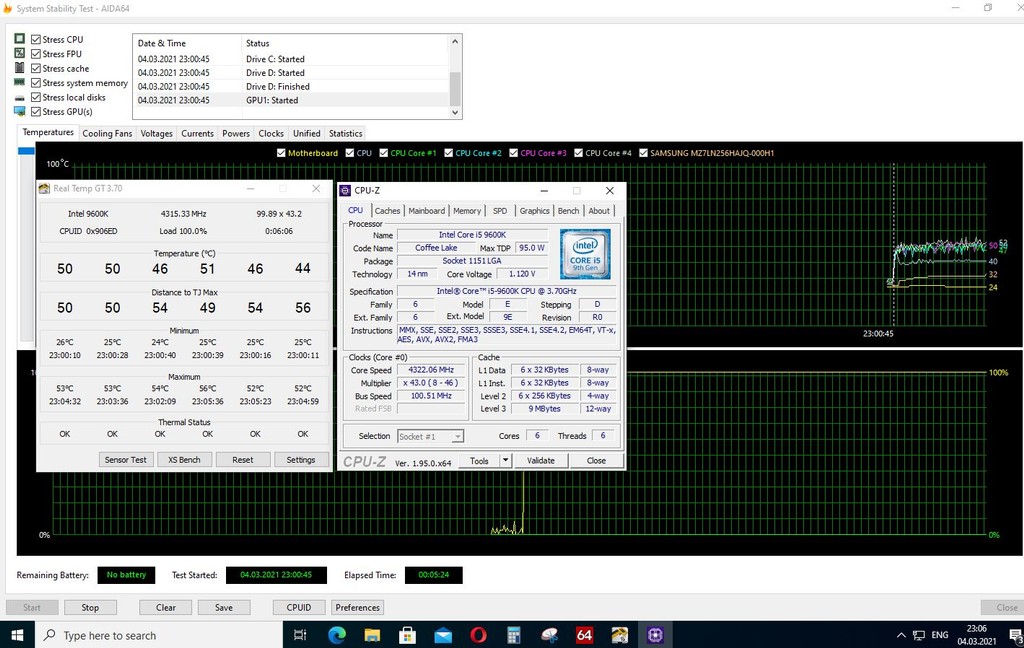Show hidden system tray icons
This screenshot has height=648, width=1024.
tap(902, 635)
